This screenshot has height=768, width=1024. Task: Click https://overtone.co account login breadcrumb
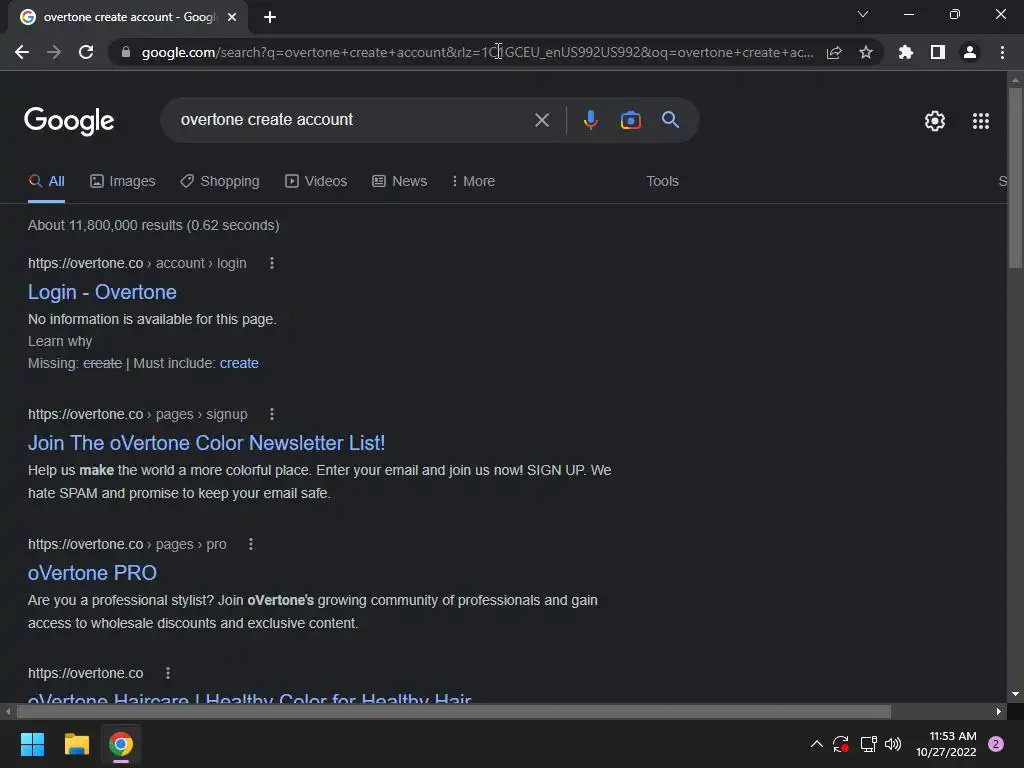137,263
